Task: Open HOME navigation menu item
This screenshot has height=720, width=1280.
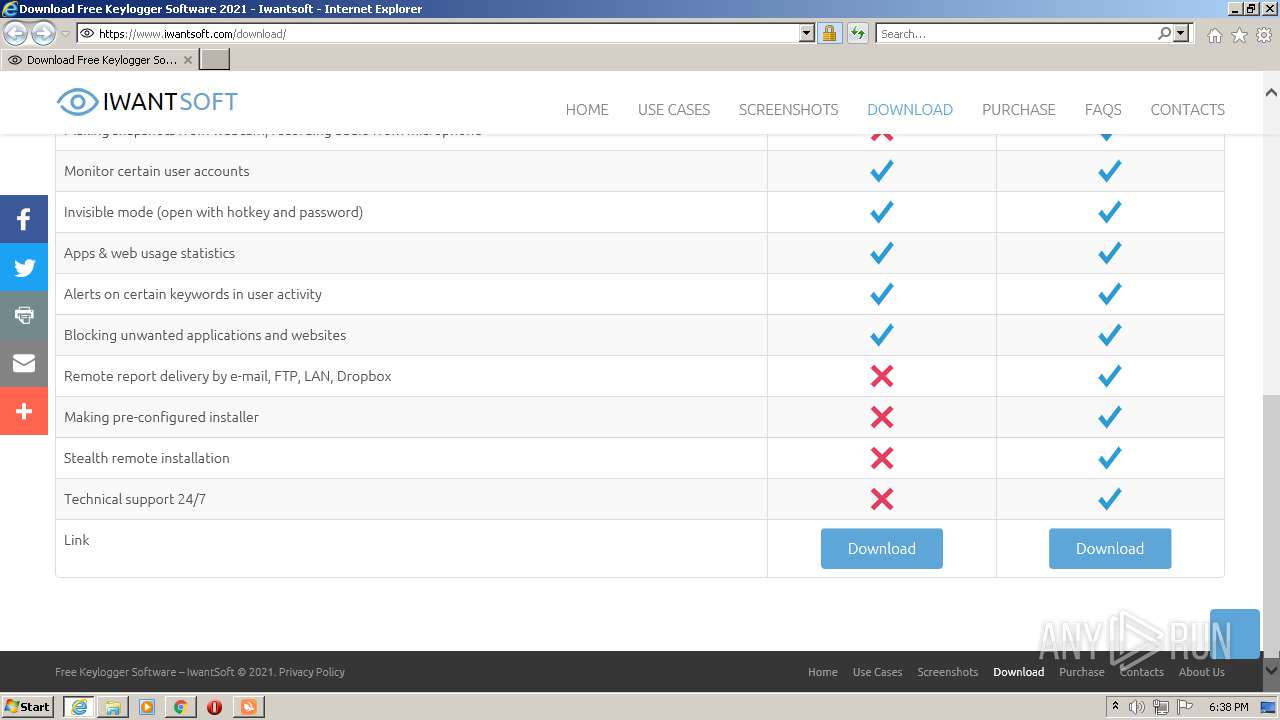Action: (x=587, y=110)
